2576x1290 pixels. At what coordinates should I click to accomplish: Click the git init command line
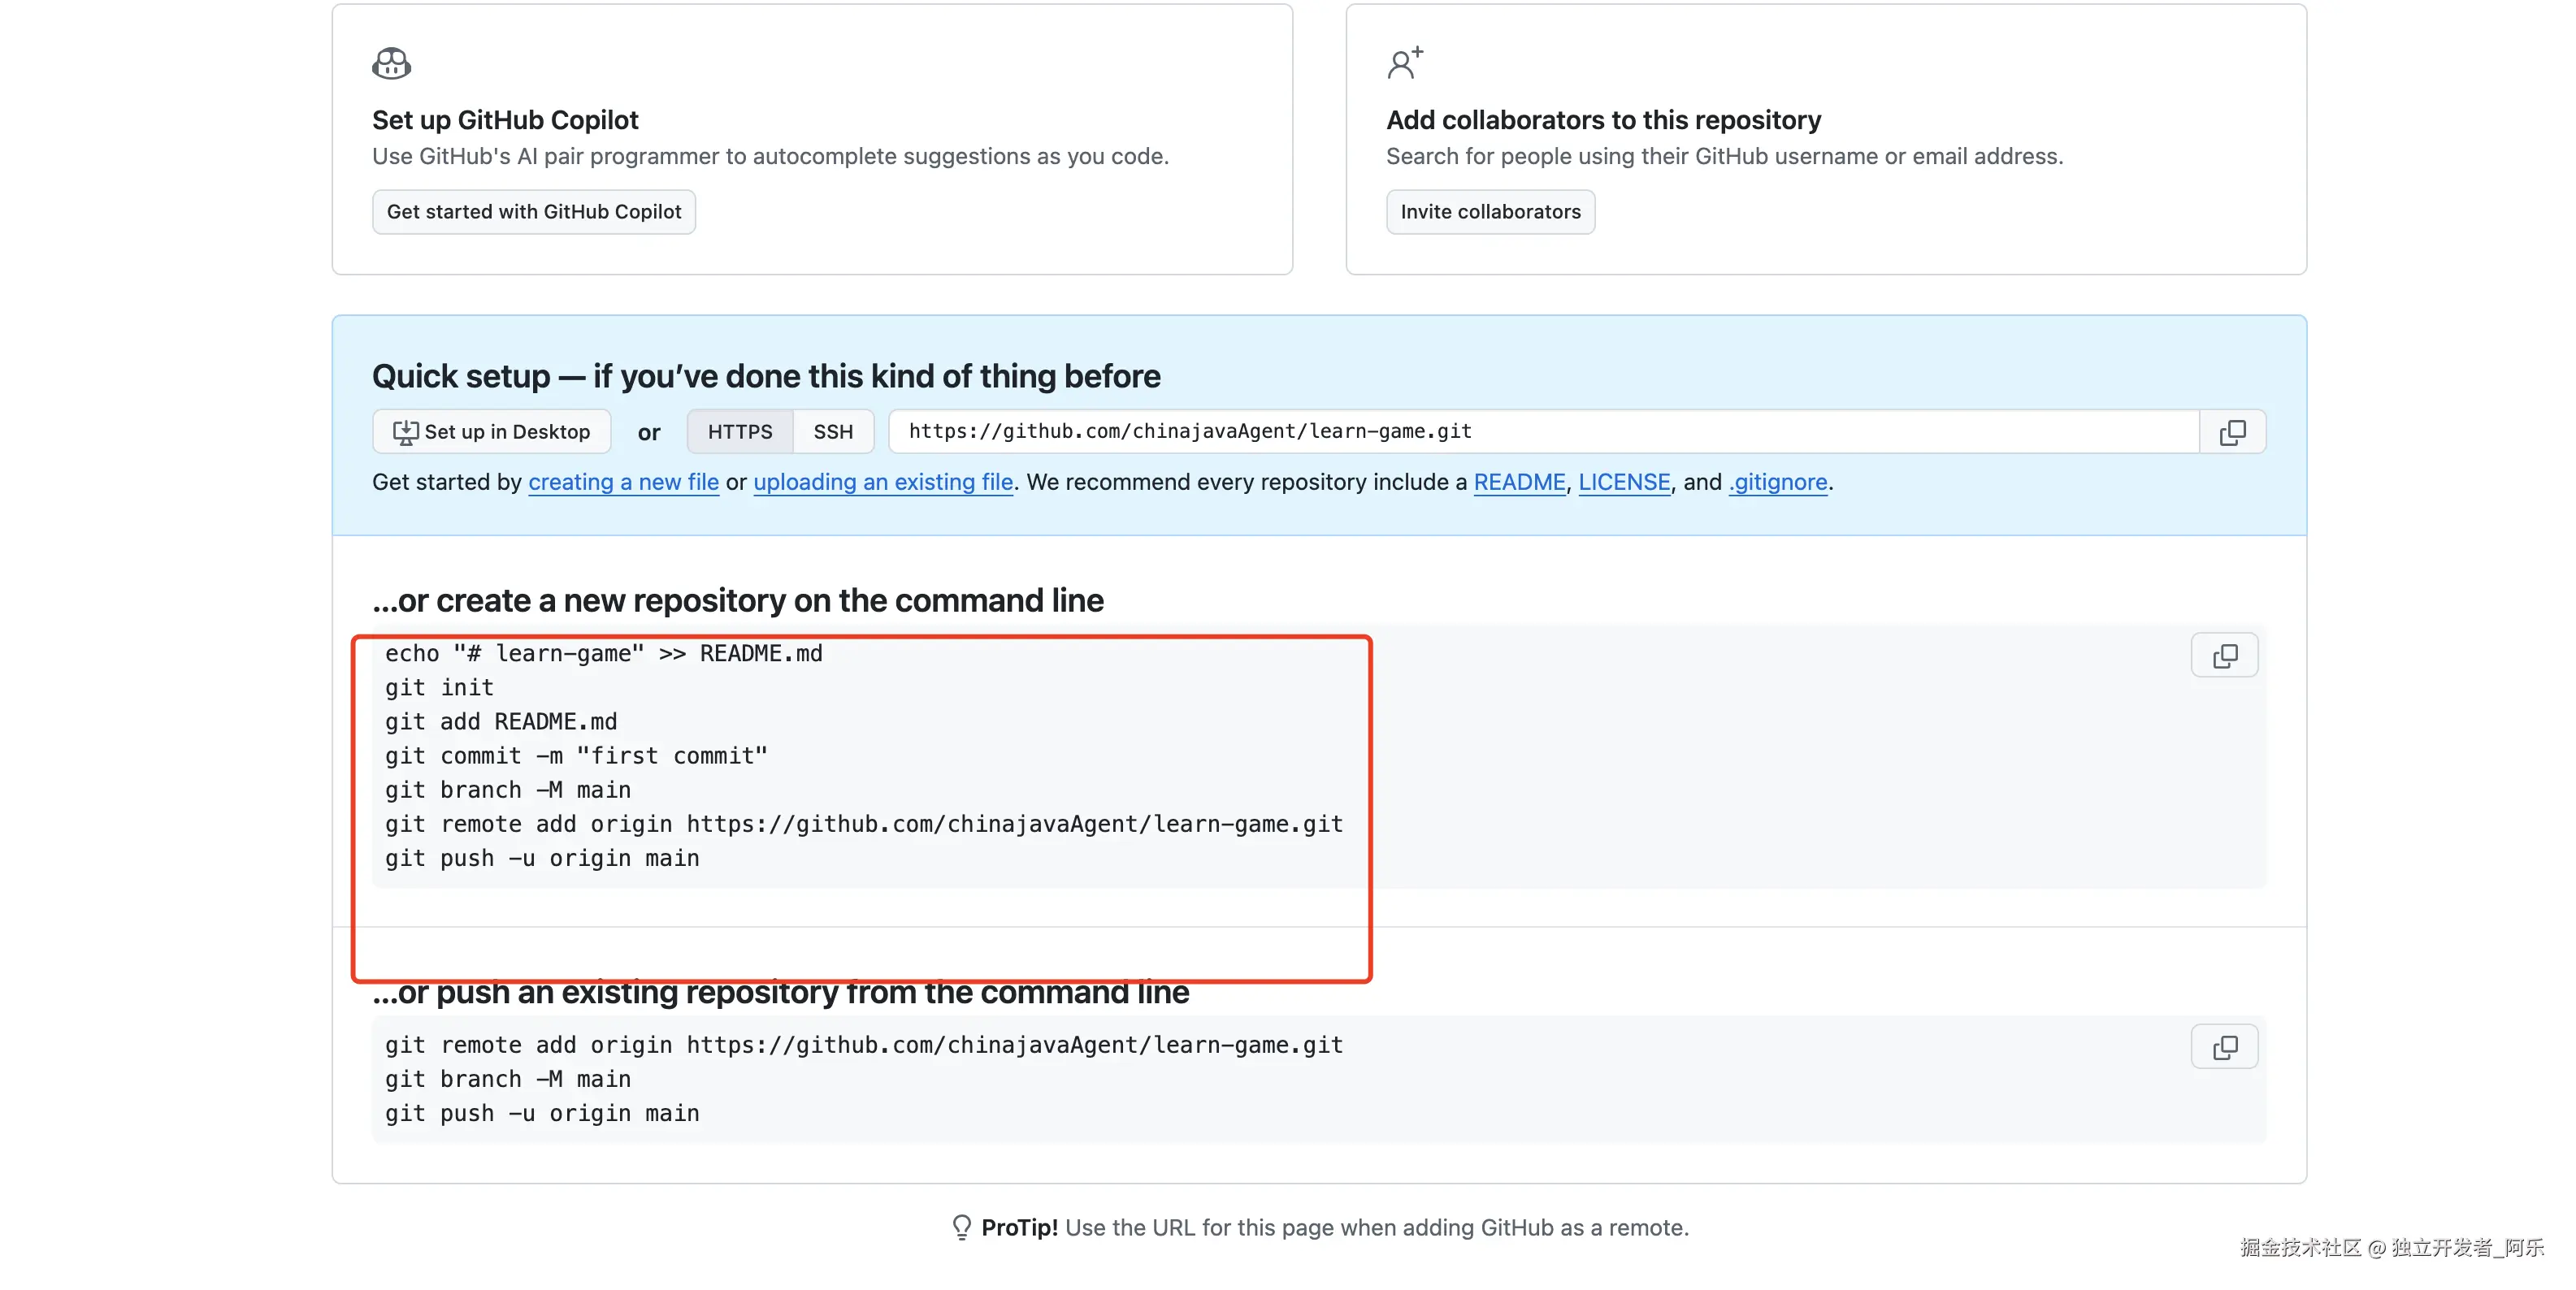[439, 688]
